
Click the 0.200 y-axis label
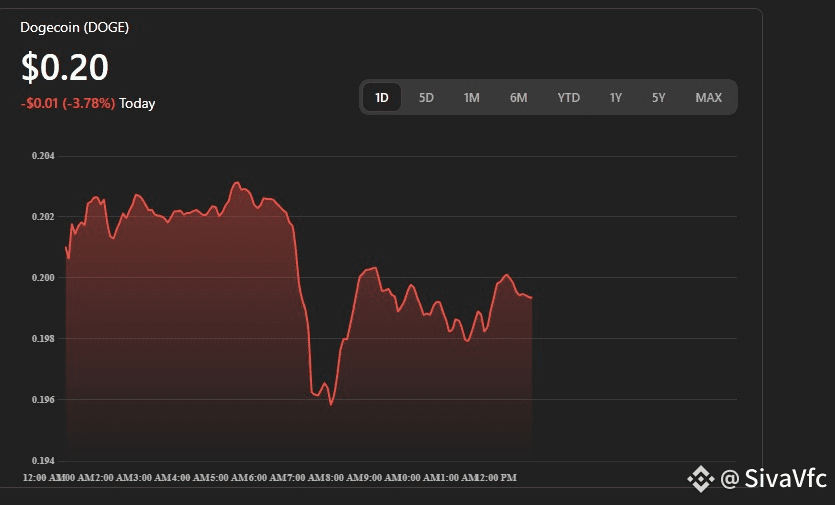43,278
